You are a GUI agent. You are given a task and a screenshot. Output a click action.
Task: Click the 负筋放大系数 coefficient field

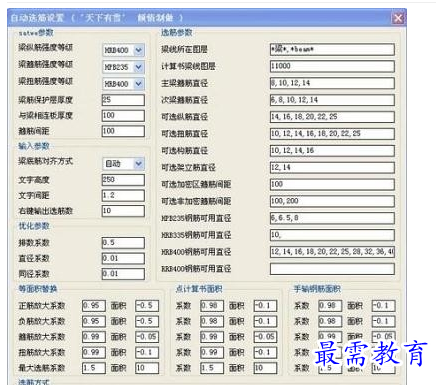(94, 321)
